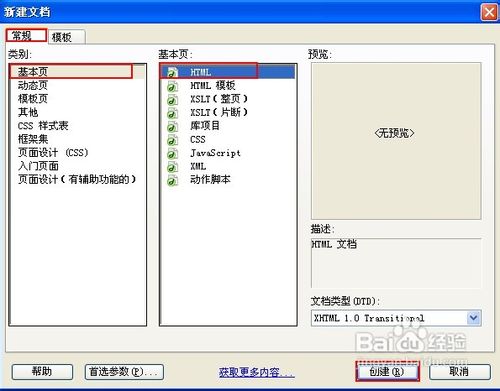Choose 库项目 page type
Screen dimensions: 500x391
(x=228, y=126)
